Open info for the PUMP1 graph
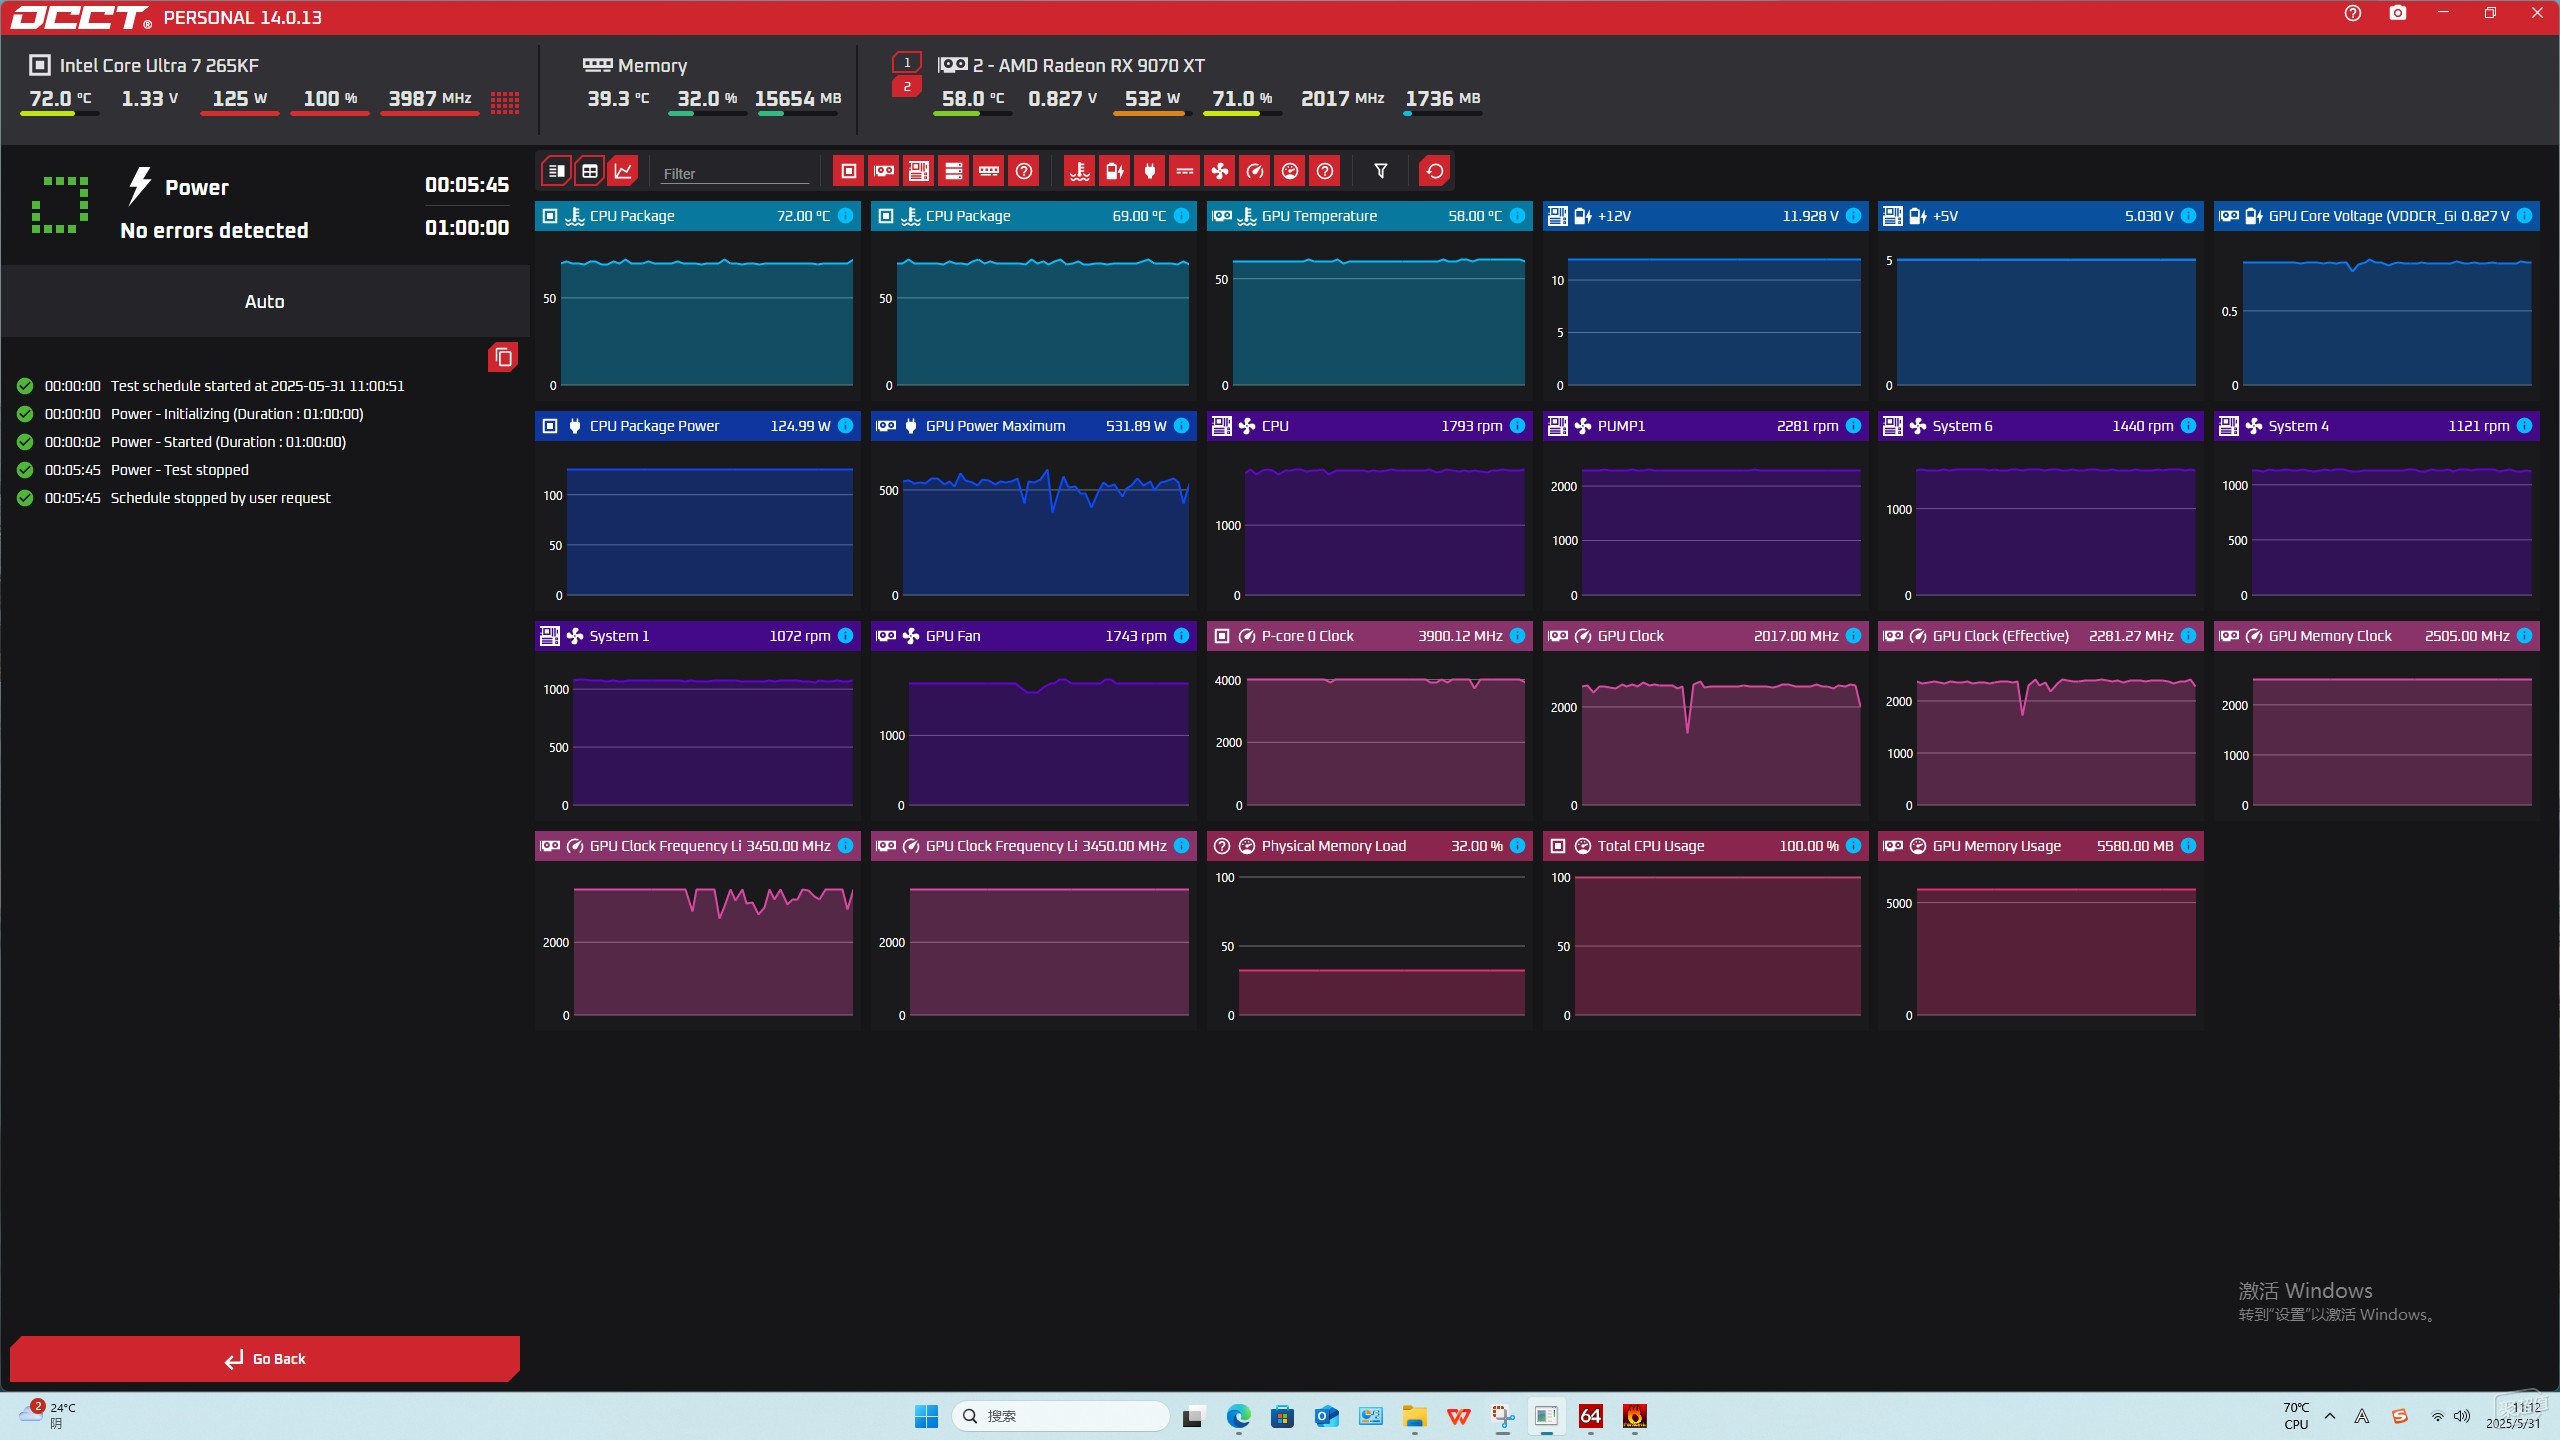Image resolution: width=2560 pixels, height=1440 pixels. click(x=1854, y=426)
